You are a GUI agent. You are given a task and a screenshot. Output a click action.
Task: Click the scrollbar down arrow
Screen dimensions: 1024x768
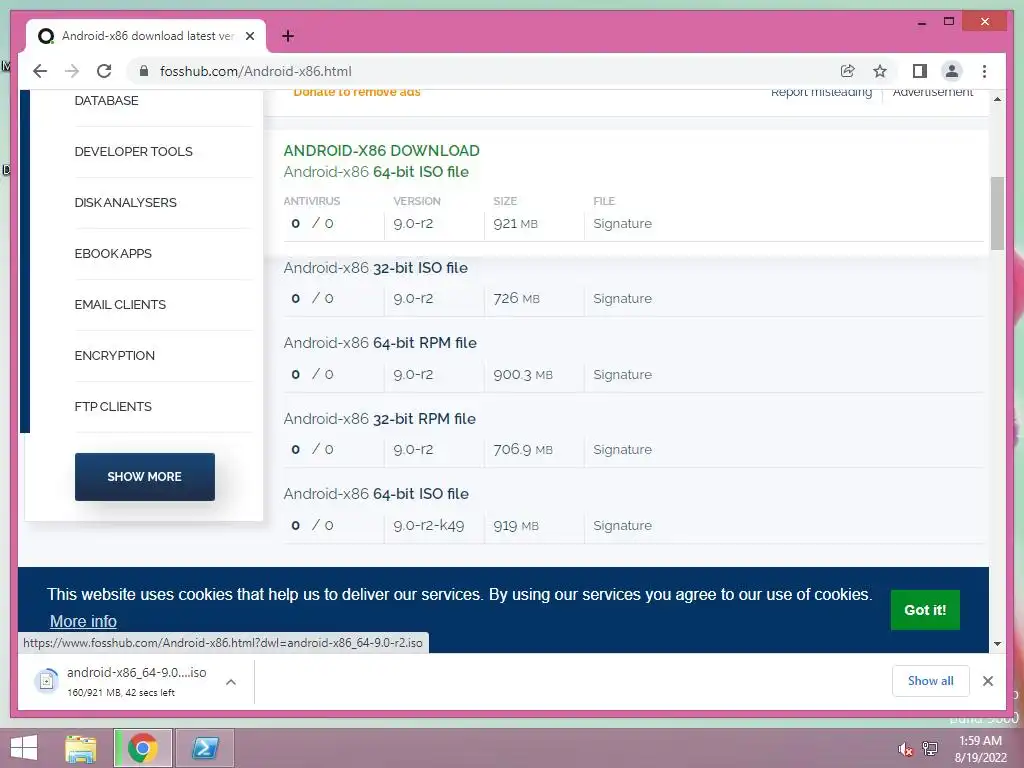997,644
